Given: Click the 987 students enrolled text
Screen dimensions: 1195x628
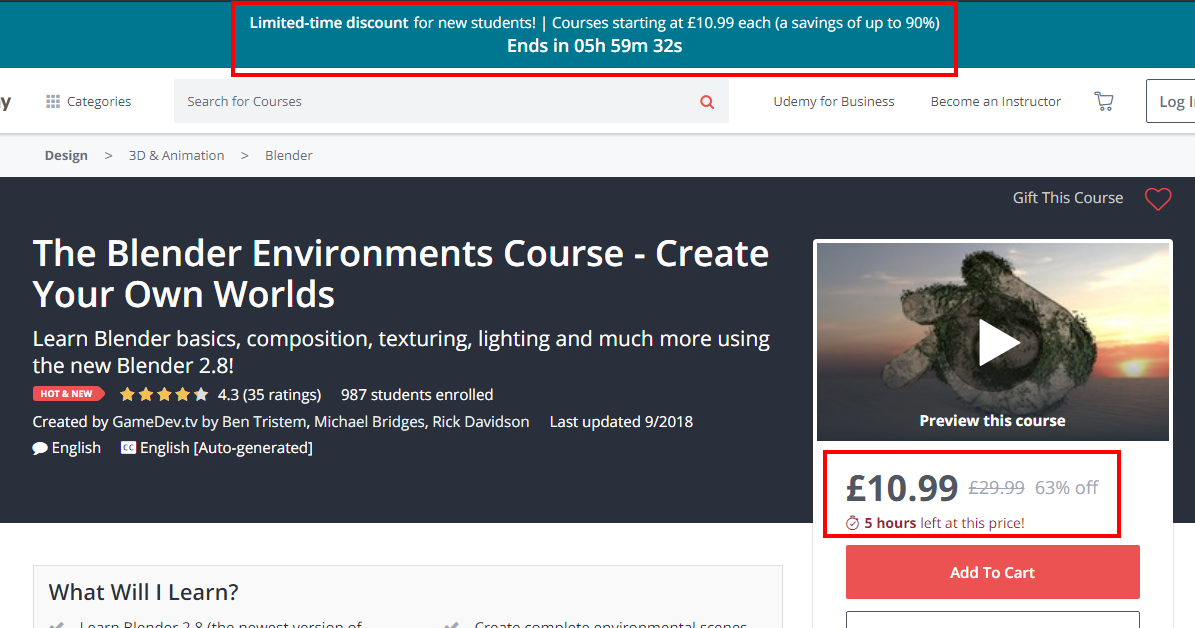Looking at the screenshot, I should [417, 395].
